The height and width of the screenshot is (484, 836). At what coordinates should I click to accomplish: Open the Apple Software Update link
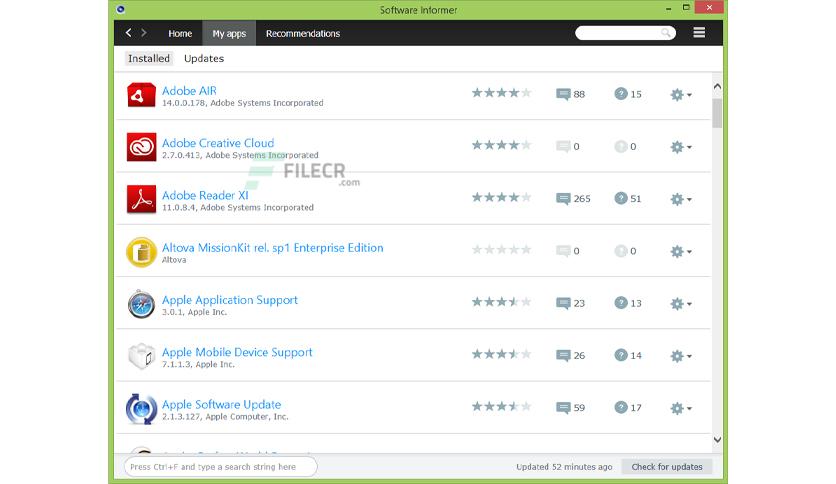pyautogui.click(x=221, y=404)
